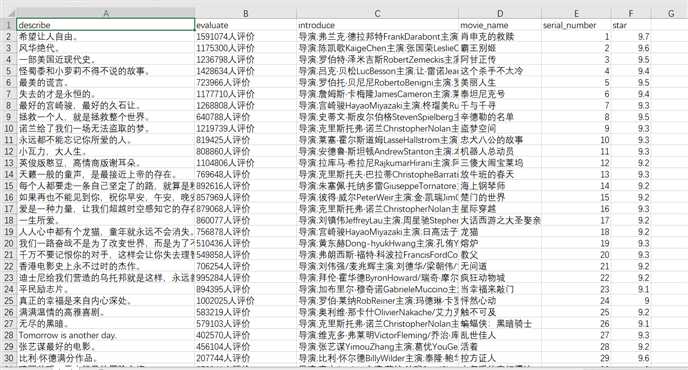
Task: Select the cell '张艺谋最好的电影。'
Action: [x=106, y=346]
